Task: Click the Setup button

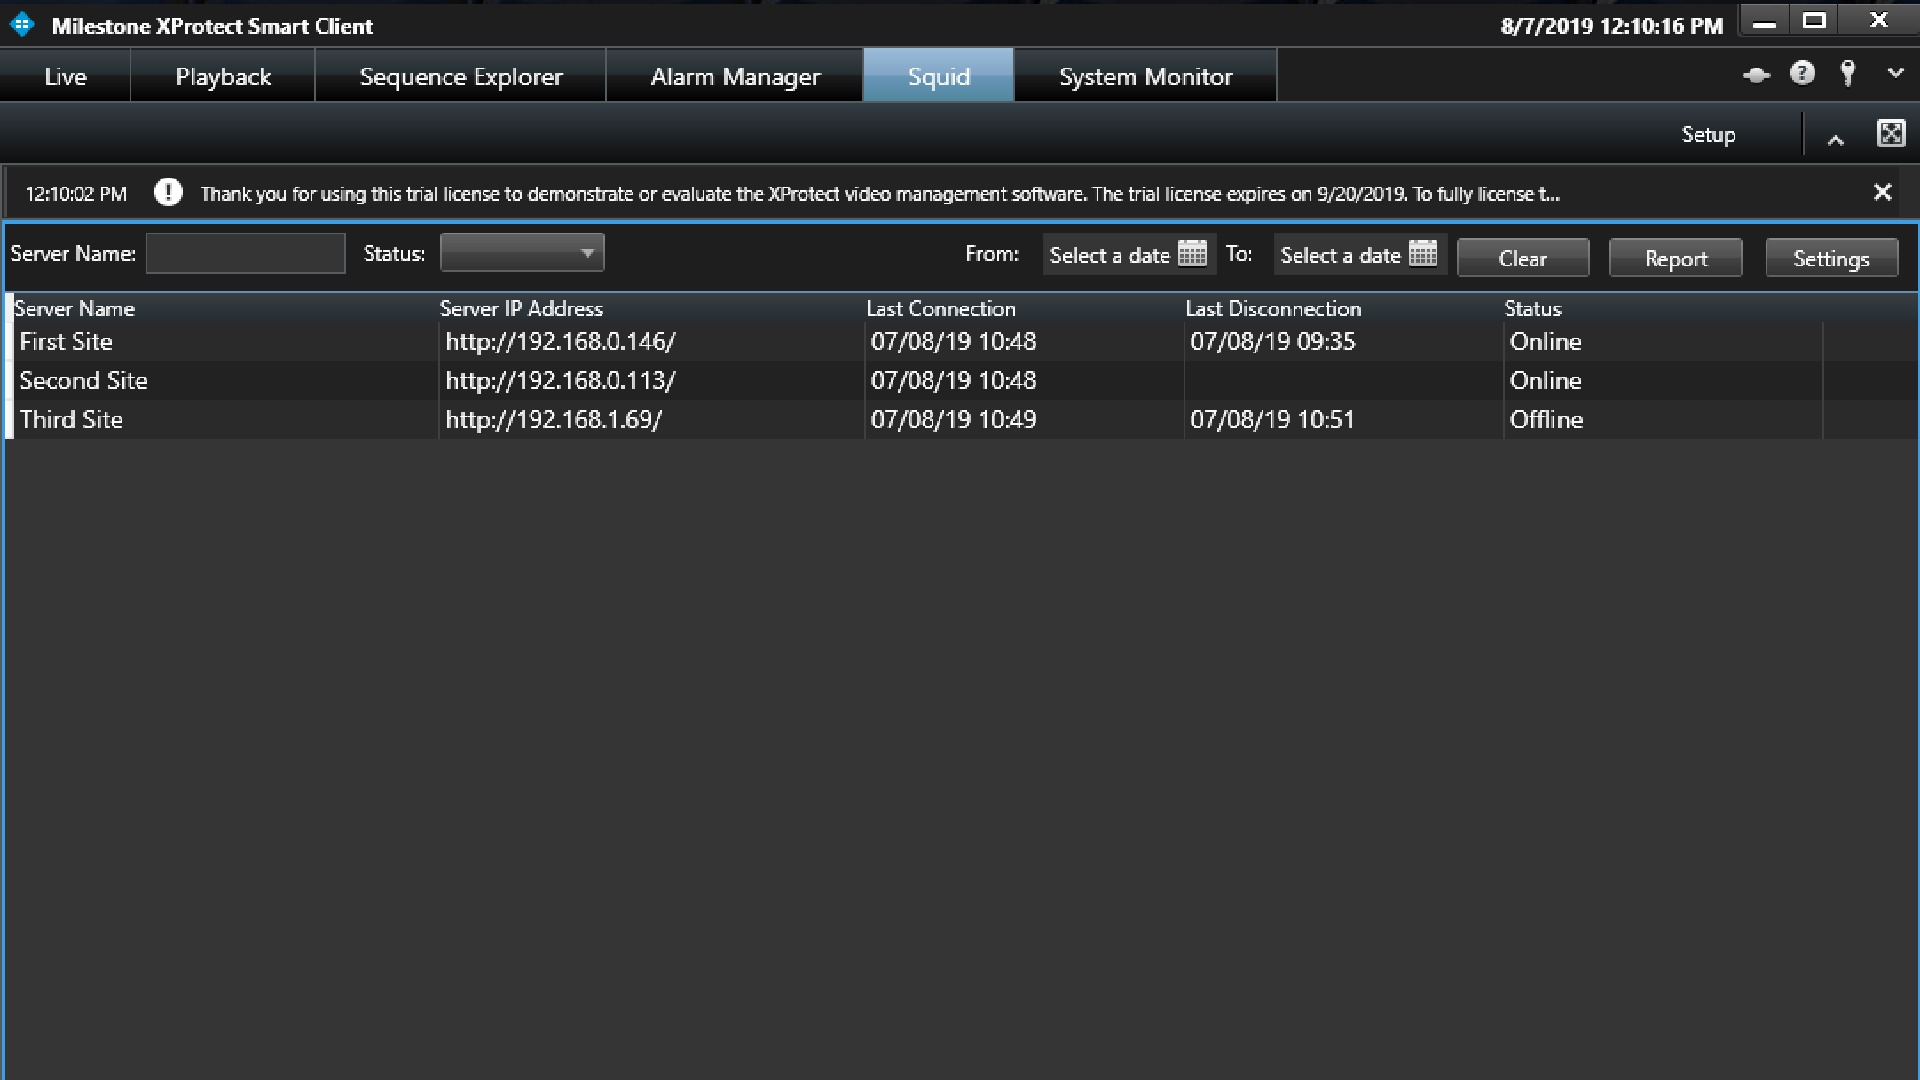Action: coord(1708,134)
